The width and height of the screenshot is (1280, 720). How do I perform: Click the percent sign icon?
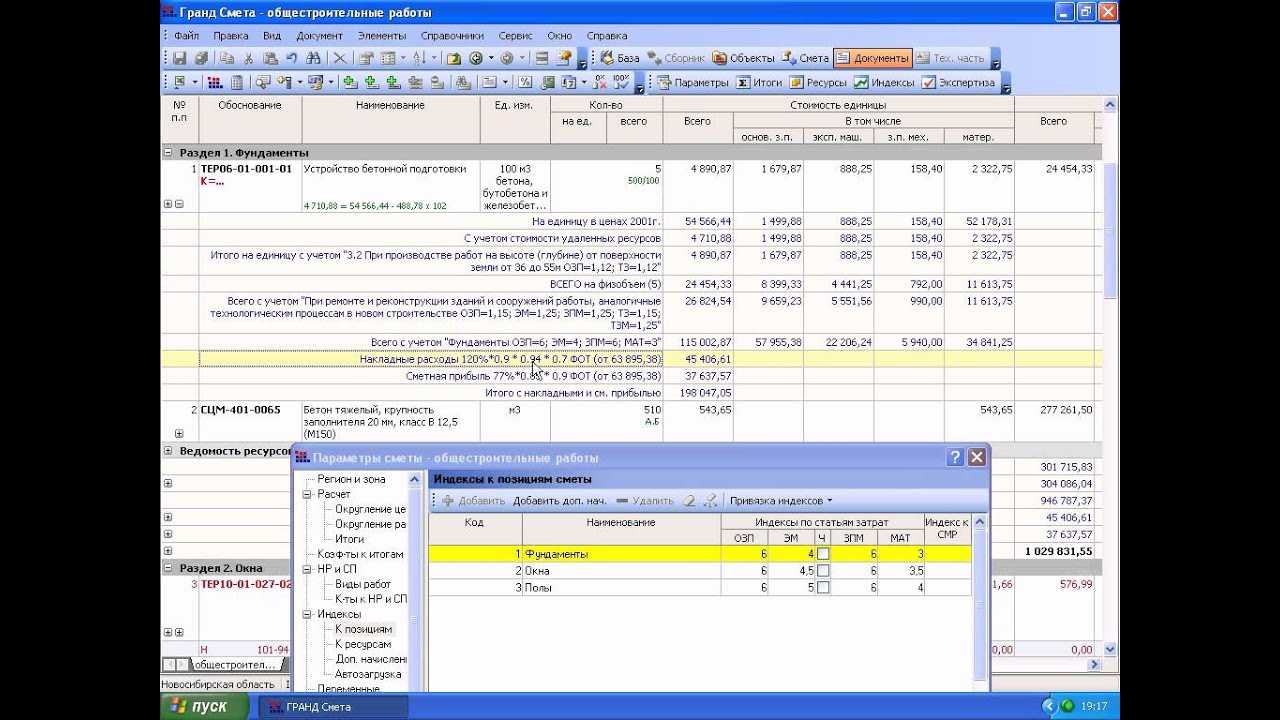coord(525,82)
